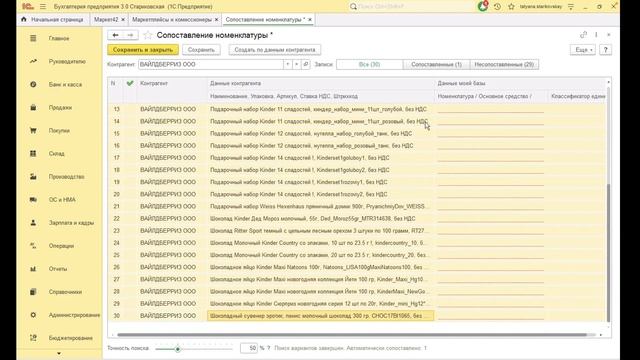Click the horizontal table scrollbar

[352, 335]
